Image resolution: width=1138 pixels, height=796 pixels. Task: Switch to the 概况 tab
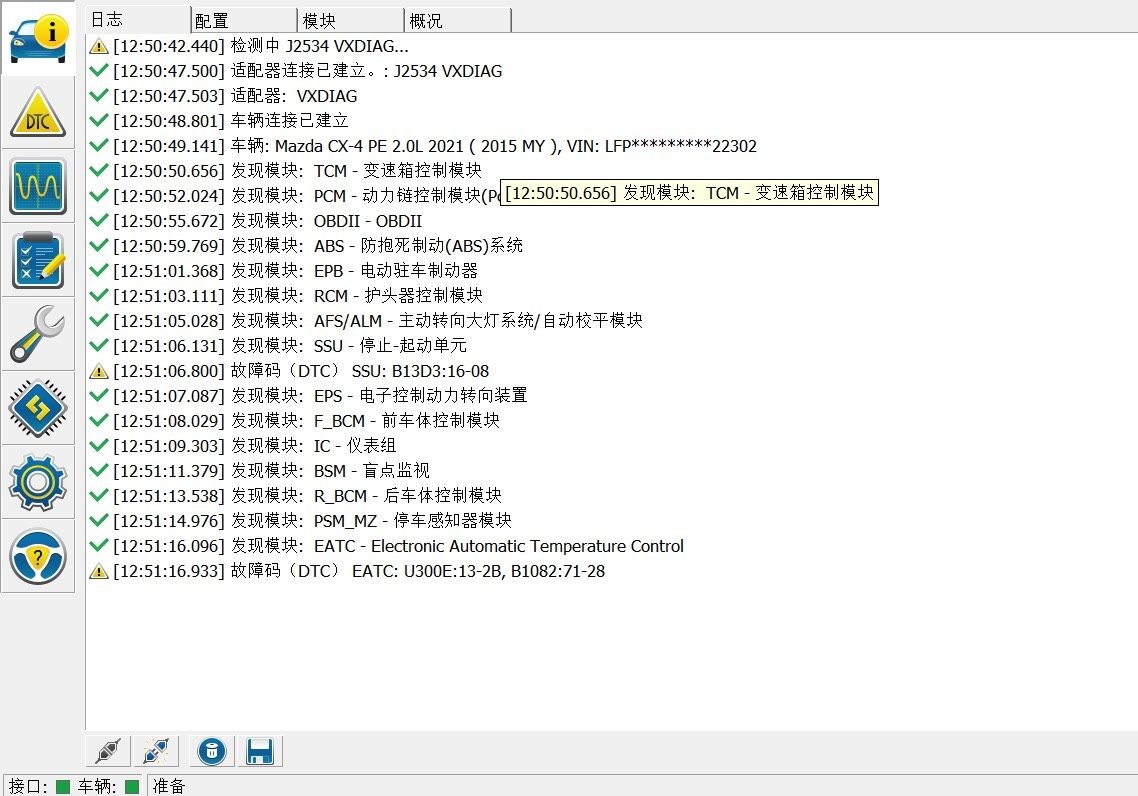pyautogui.click(x=458, y=20)
